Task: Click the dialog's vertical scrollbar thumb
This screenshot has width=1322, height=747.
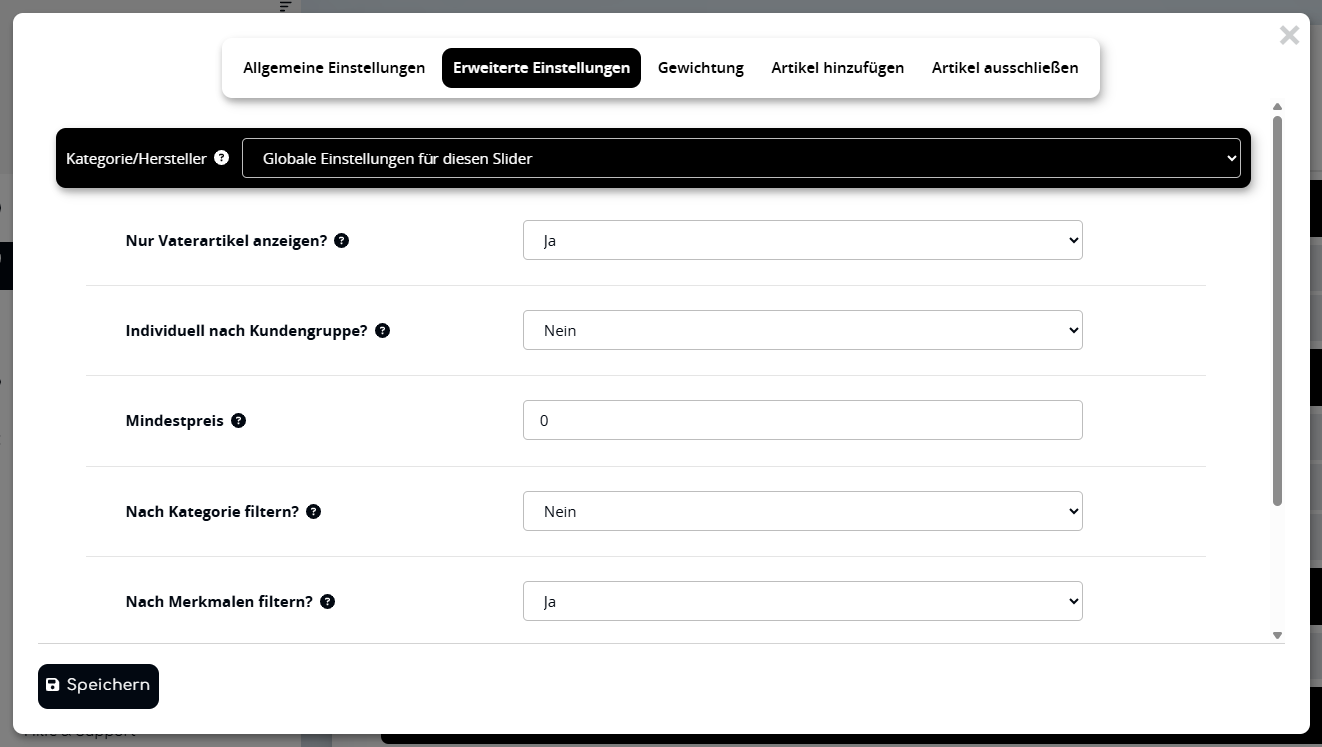Action: pos(1277,310)
